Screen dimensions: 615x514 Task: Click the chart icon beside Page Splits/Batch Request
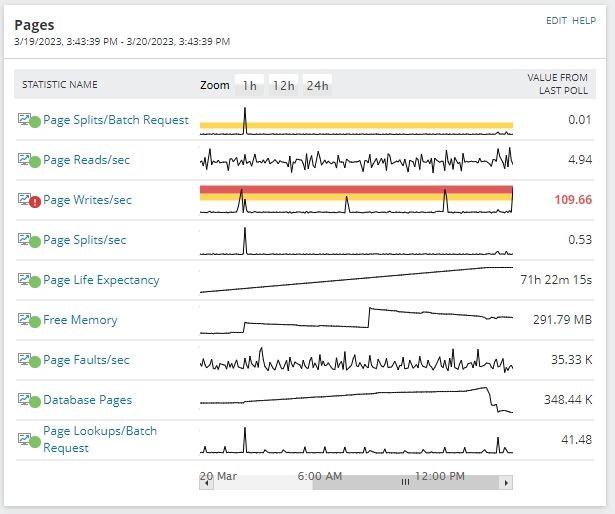point(24,119)
